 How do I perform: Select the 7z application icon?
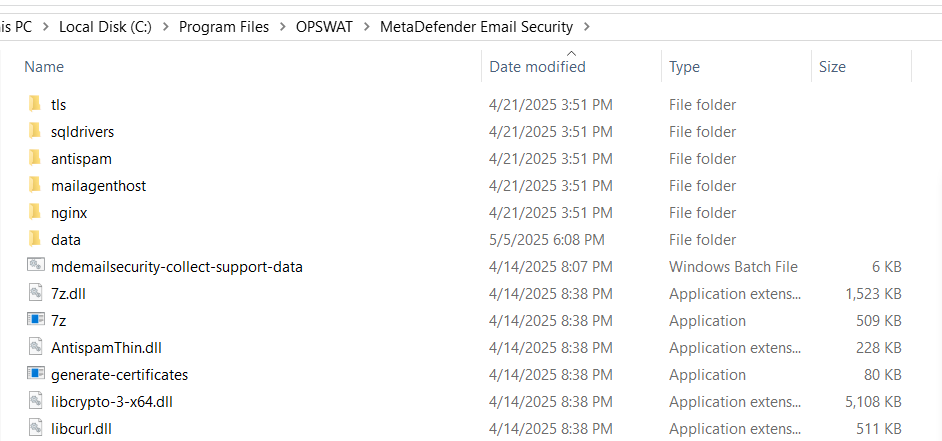(36, 319)
